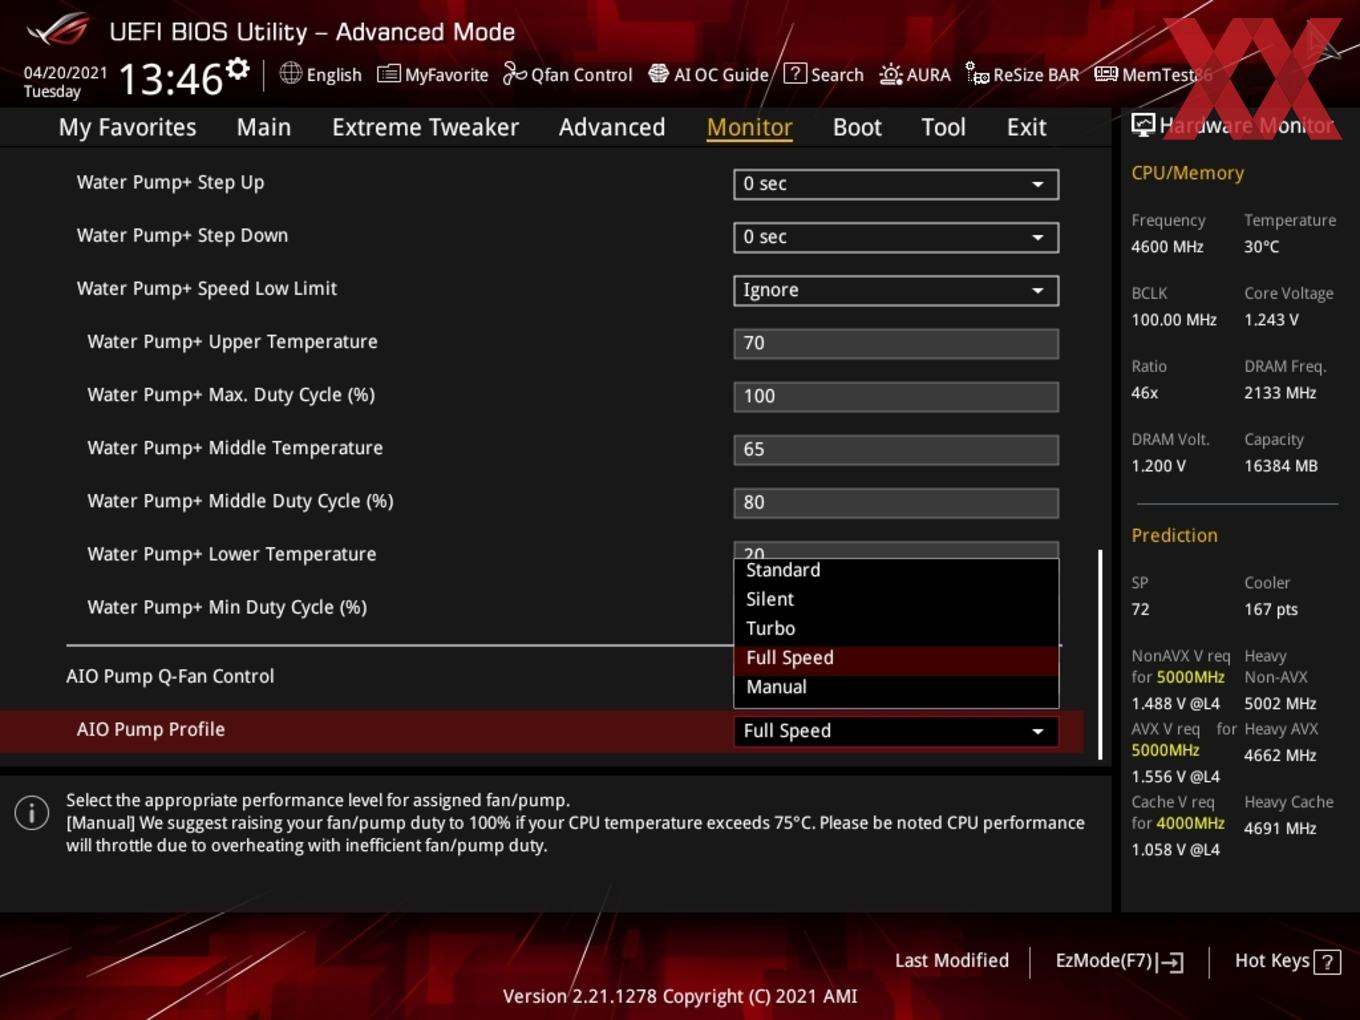Edit Water Pump+ Upper Temperature field
Image resolution: width=1360 pixels, height=1020 pixels.
point(896,343)
